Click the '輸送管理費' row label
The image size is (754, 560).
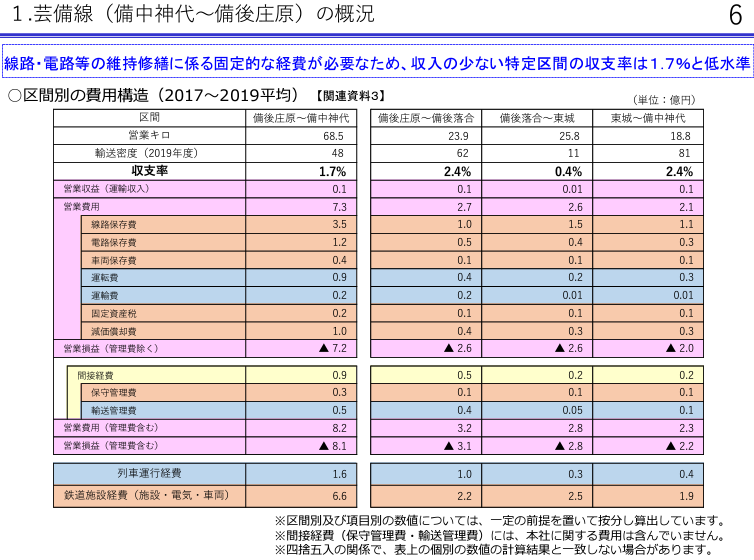114,411
